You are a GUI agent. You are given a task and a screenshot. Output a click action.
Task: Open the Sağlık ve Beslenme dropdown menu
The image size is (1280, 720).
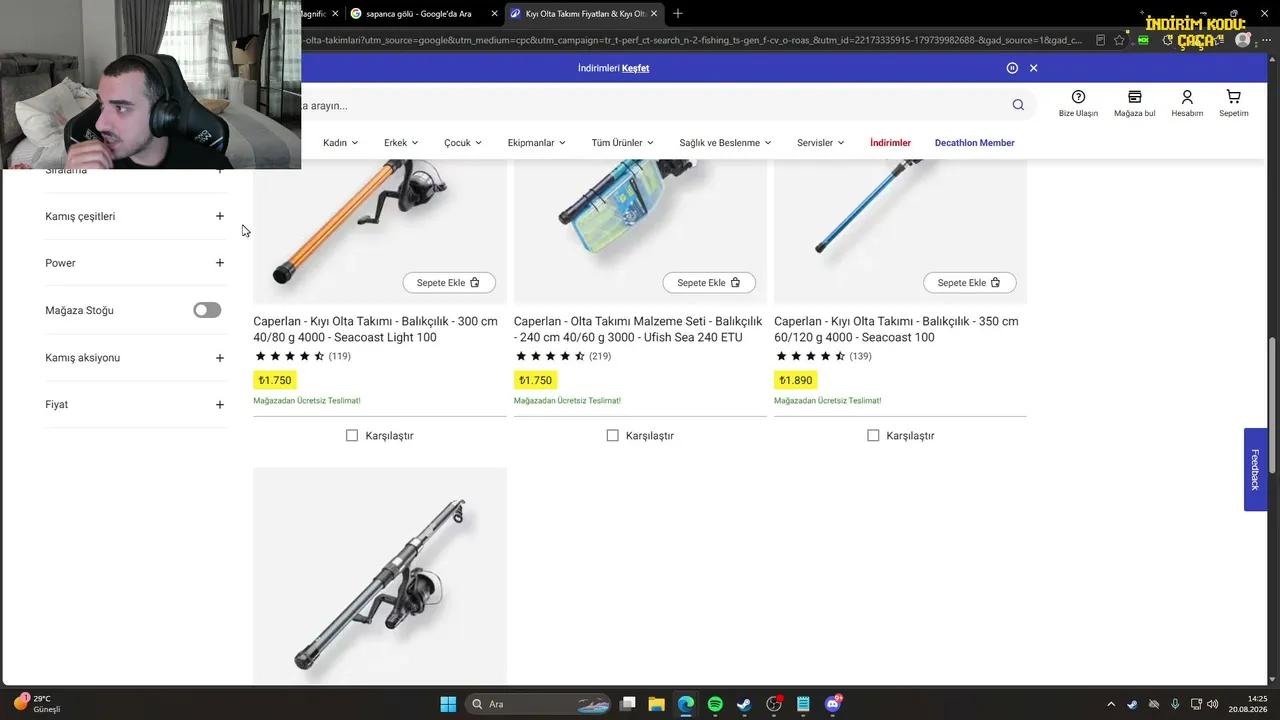(726, 143)
